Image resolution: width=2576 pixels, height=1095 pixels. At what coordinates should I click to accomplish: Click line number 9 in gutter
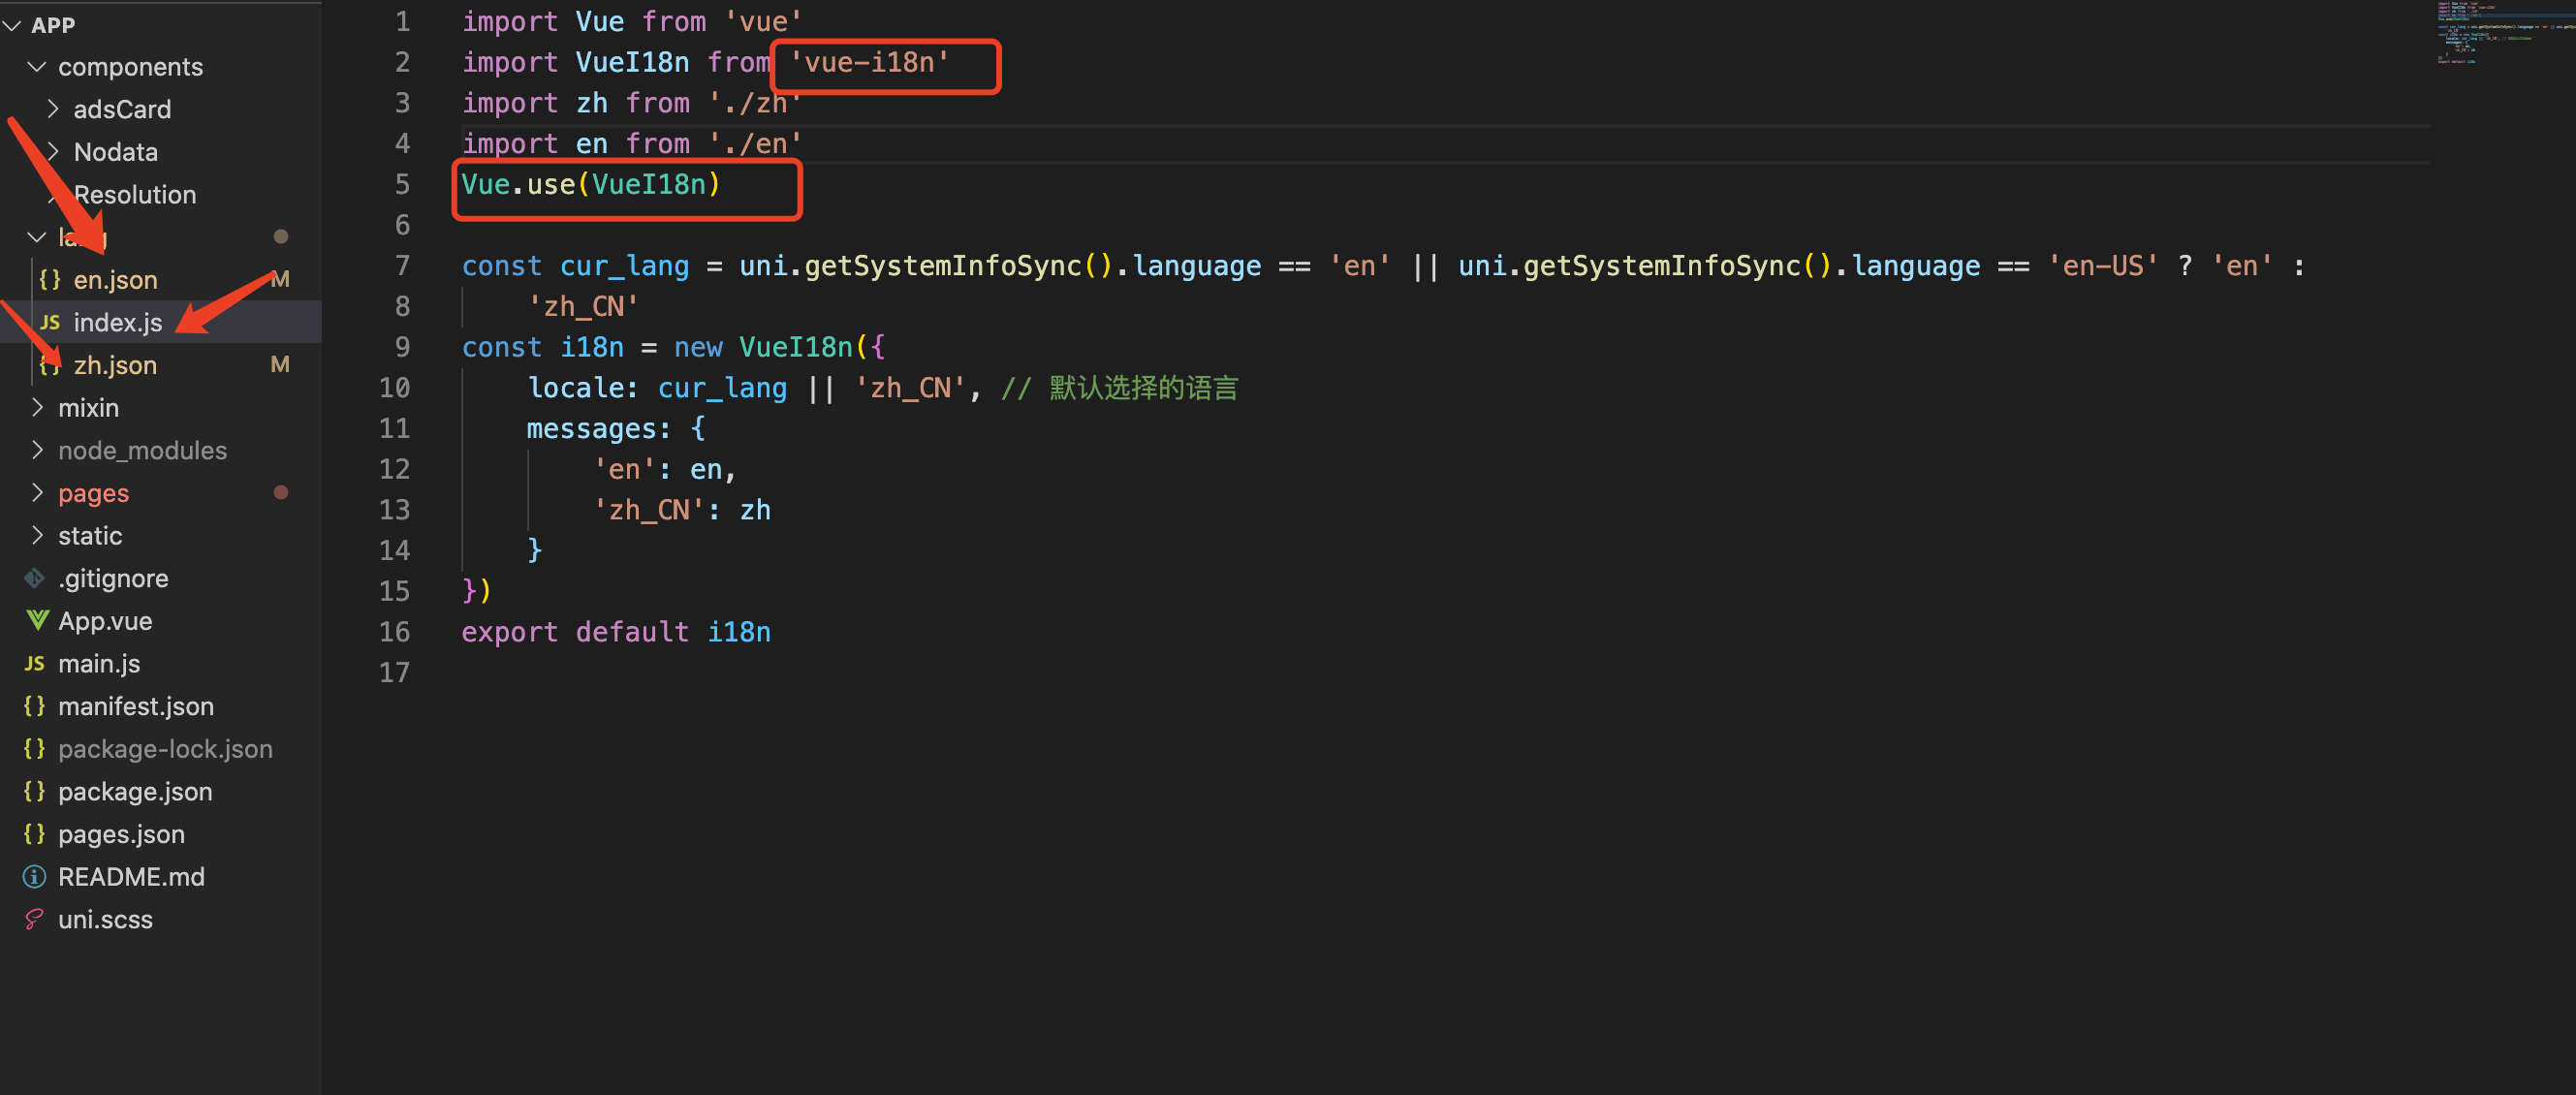click(402, 347)
